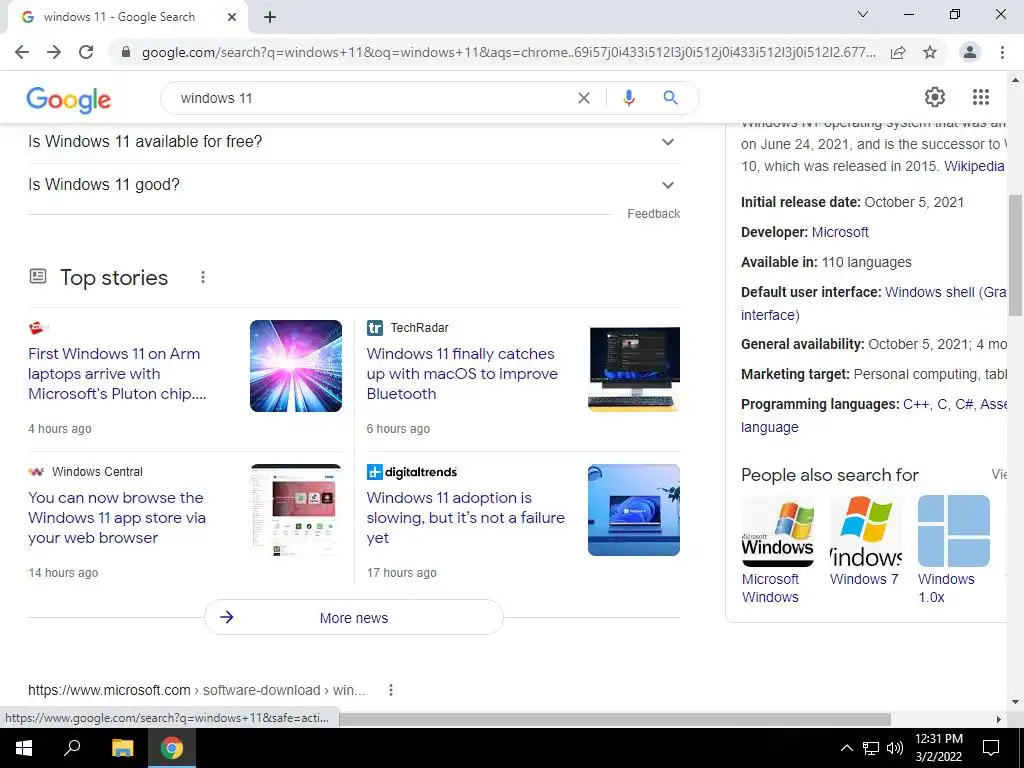This screenshot has width=1024, height=768.
Task: Click the horizontal scrollbar thumb
Action: click(613, 719)
